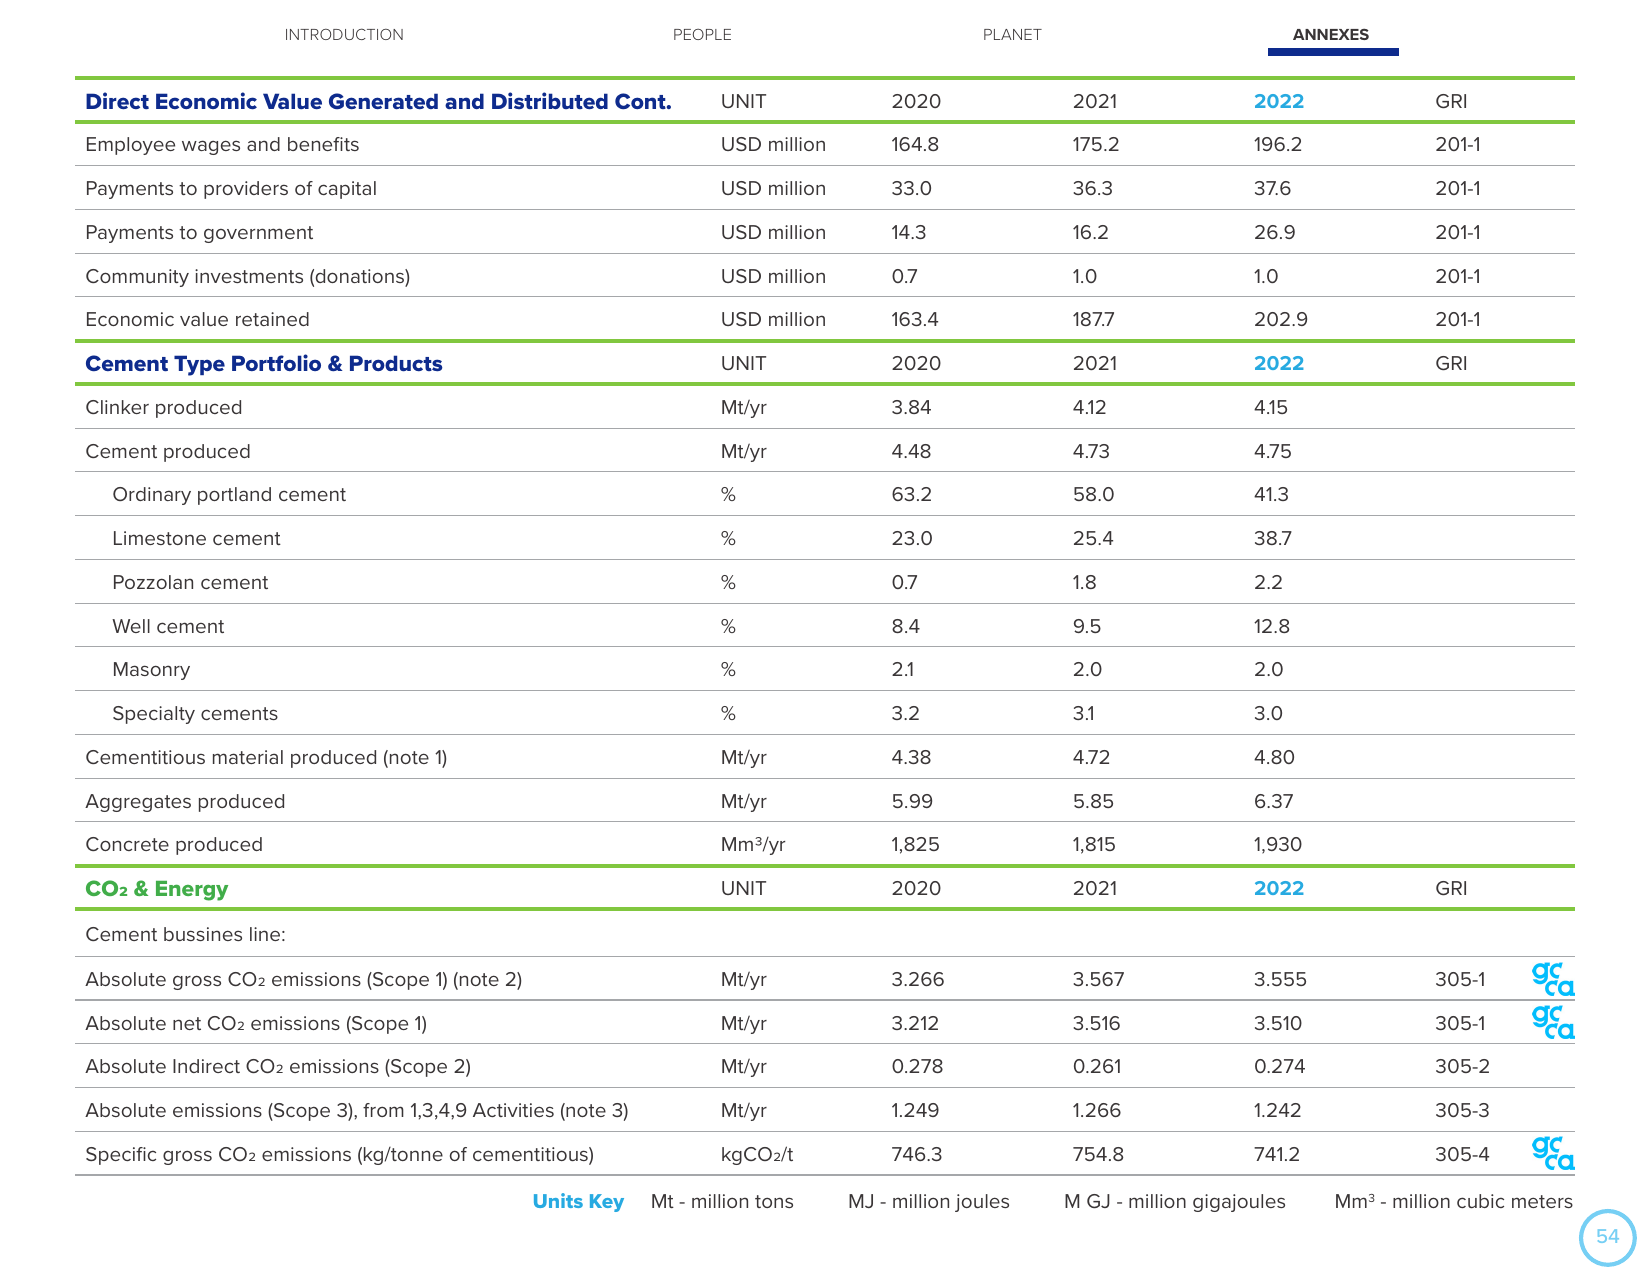Click the 305-2 GRI reference

click(1462, 1067)
